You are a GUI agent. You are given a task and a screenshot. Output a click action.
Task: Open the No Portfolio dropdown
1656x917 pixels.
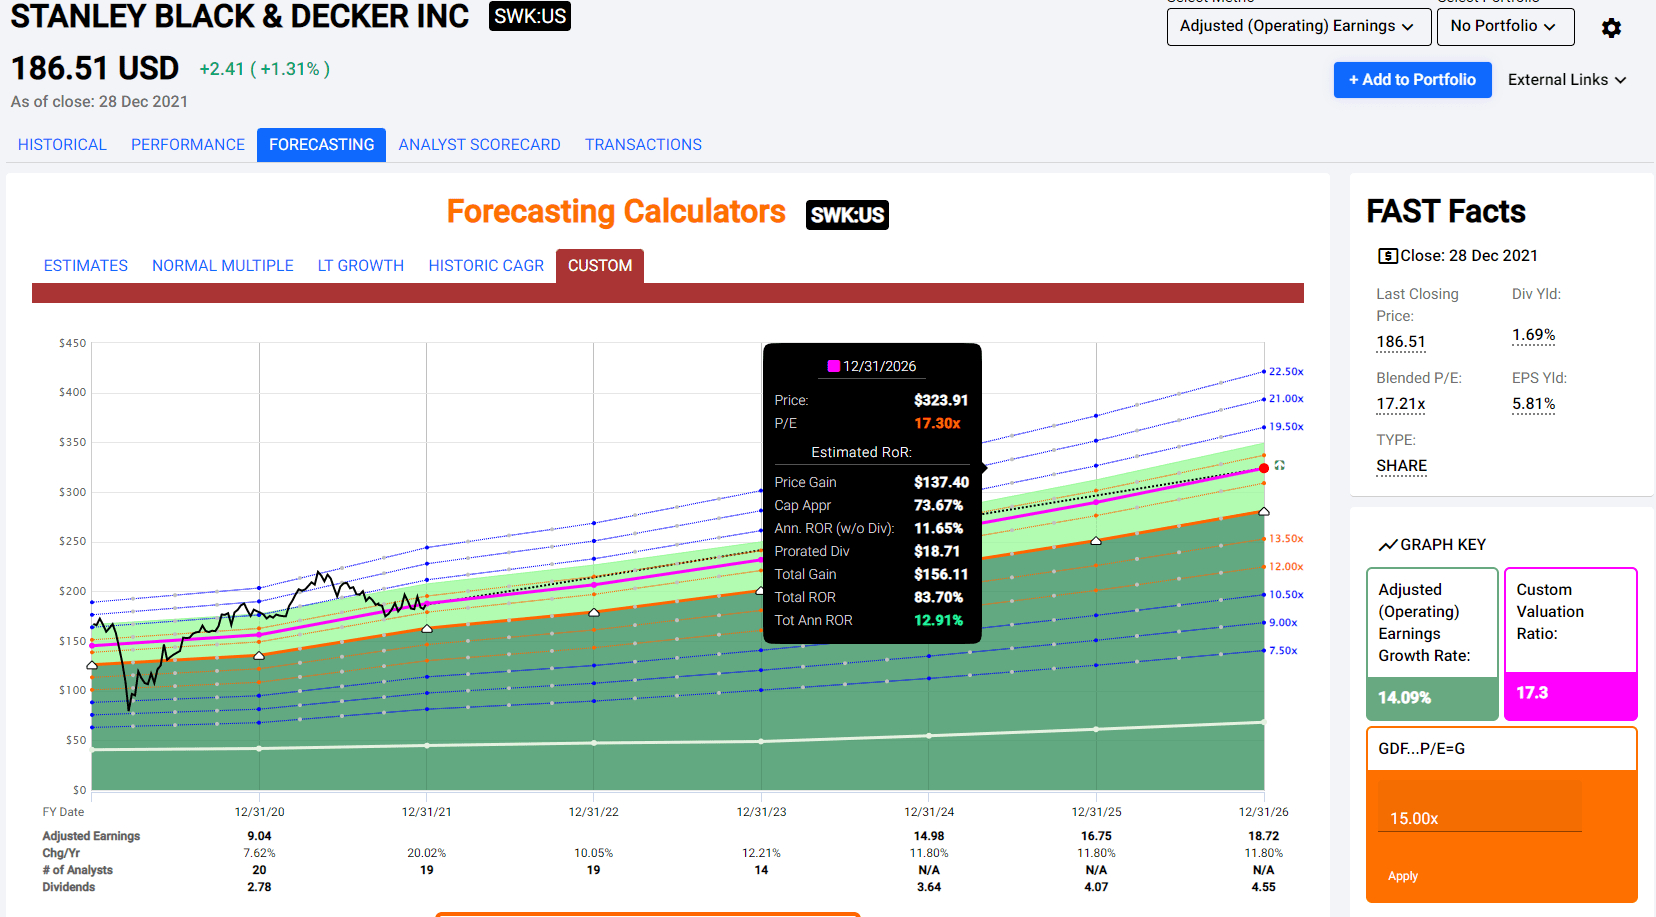tap(1505, 27)
